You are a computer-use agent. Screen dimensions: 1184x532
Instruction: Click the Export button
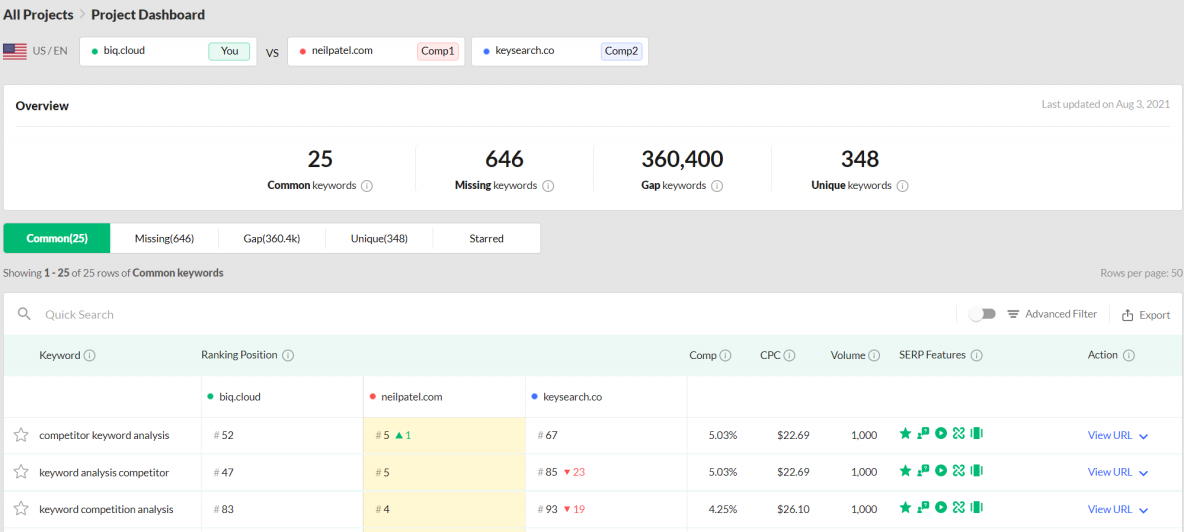point(1146,315)
